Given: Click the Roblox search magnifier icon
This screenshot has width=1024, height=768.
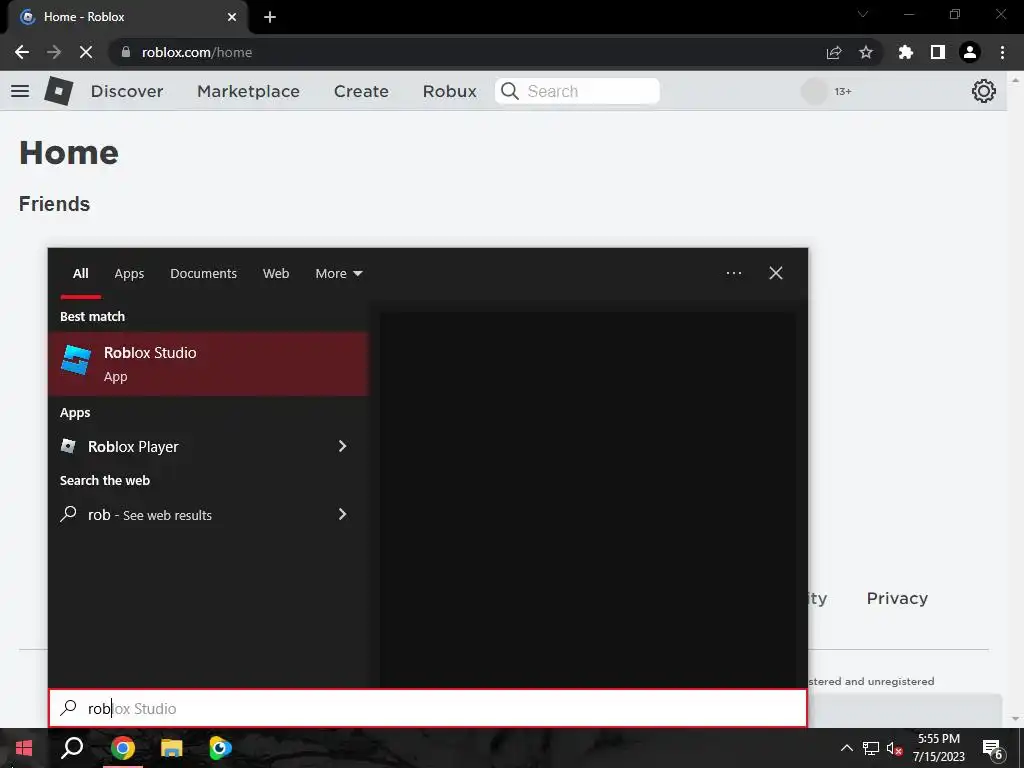Looking at the screenshot, I should [x=509, y=91].
